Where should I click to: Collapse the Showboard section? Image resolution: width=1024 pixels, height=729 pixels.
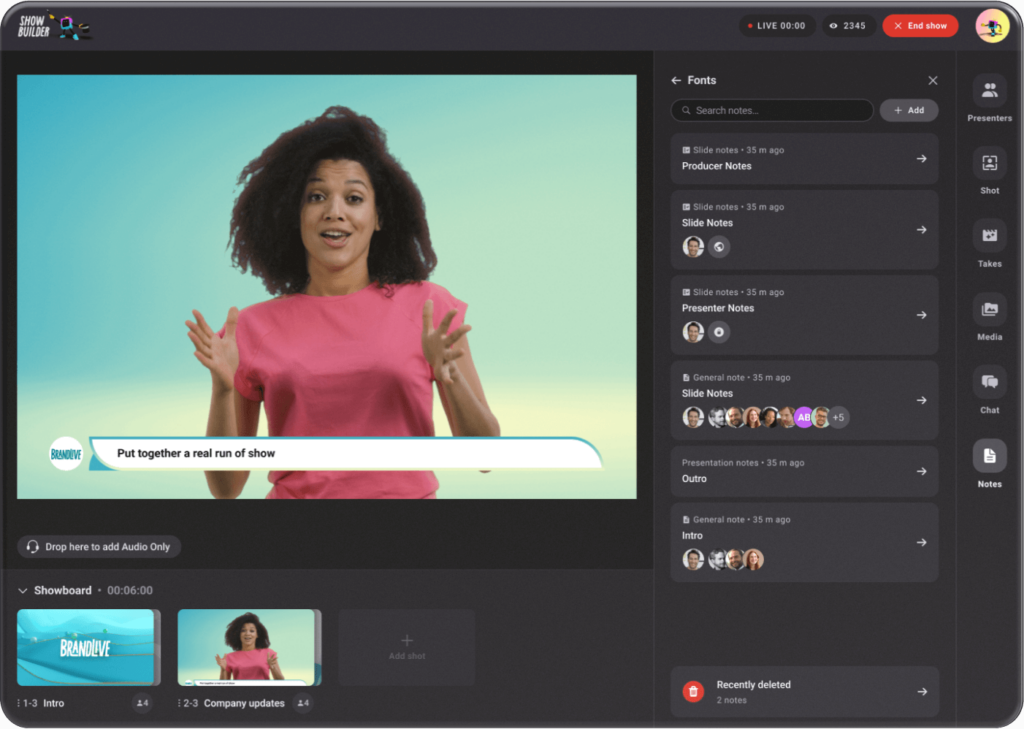coord(25,590)
